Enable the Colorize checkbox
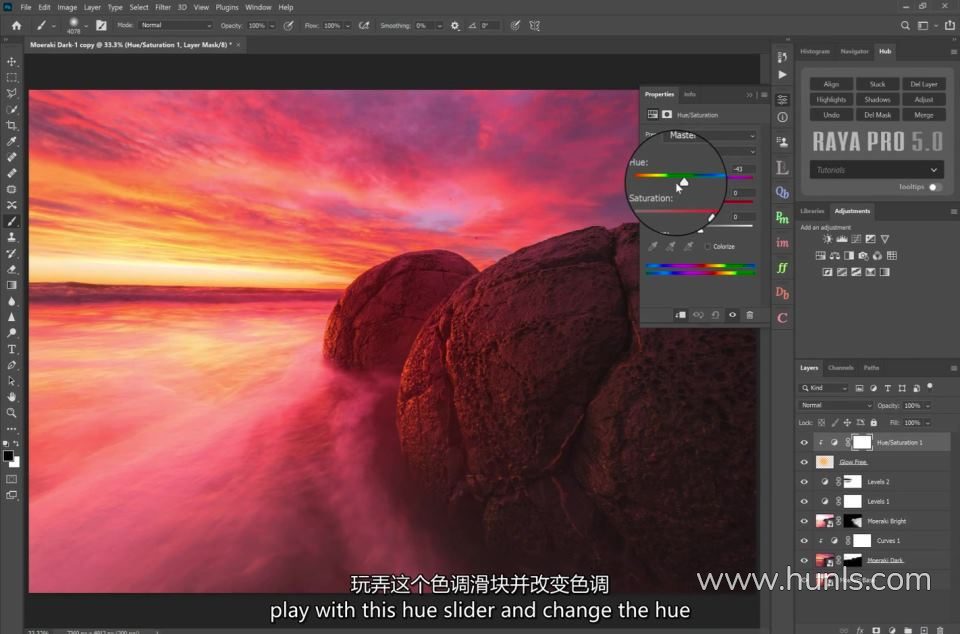 point(708,246)
